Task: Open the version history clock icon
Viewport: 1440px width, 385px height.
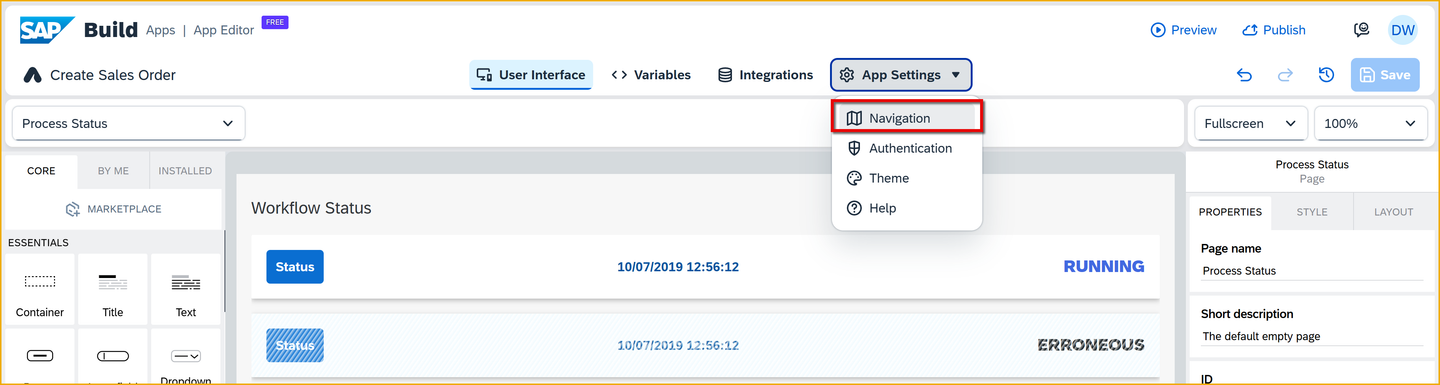Action: point(1326,75)
